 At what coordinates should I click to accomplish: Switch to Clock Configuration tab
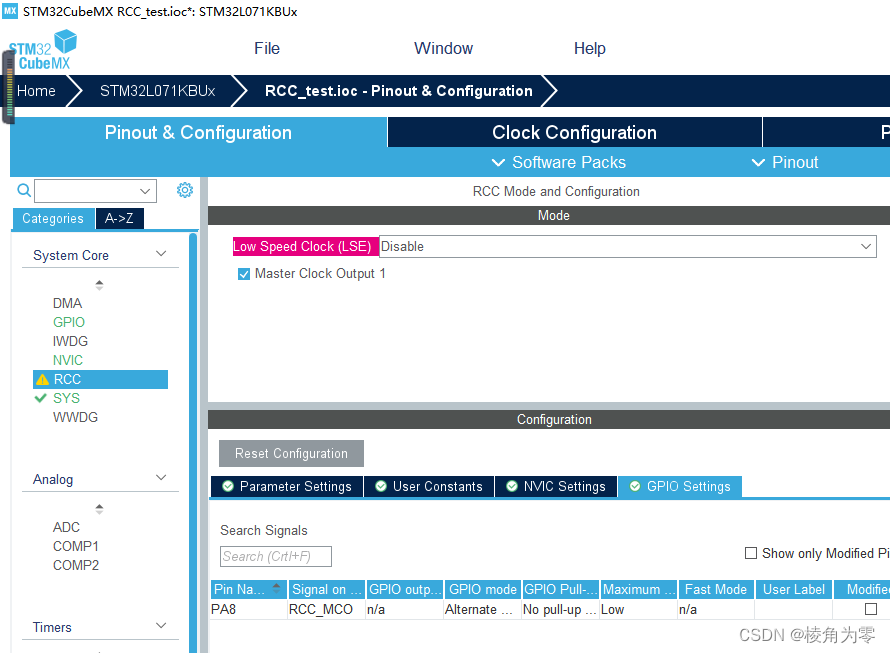(574, 132)
